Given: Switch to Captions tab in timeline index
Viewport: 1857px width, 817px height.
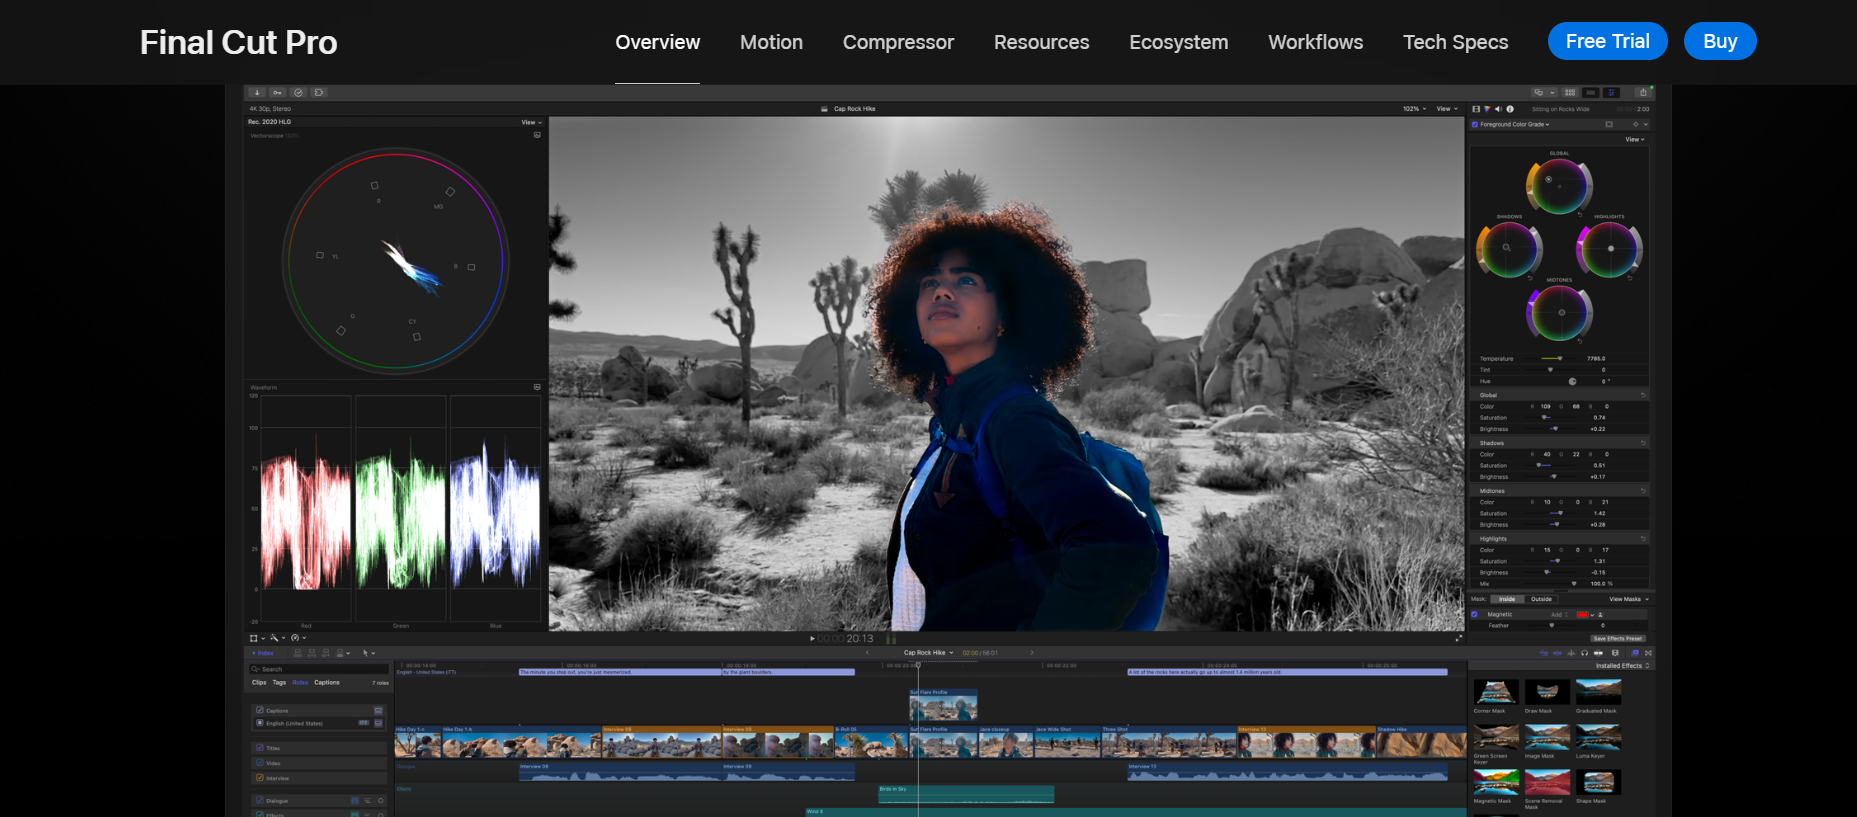Looking at the screenshot, I should (327, 683).
